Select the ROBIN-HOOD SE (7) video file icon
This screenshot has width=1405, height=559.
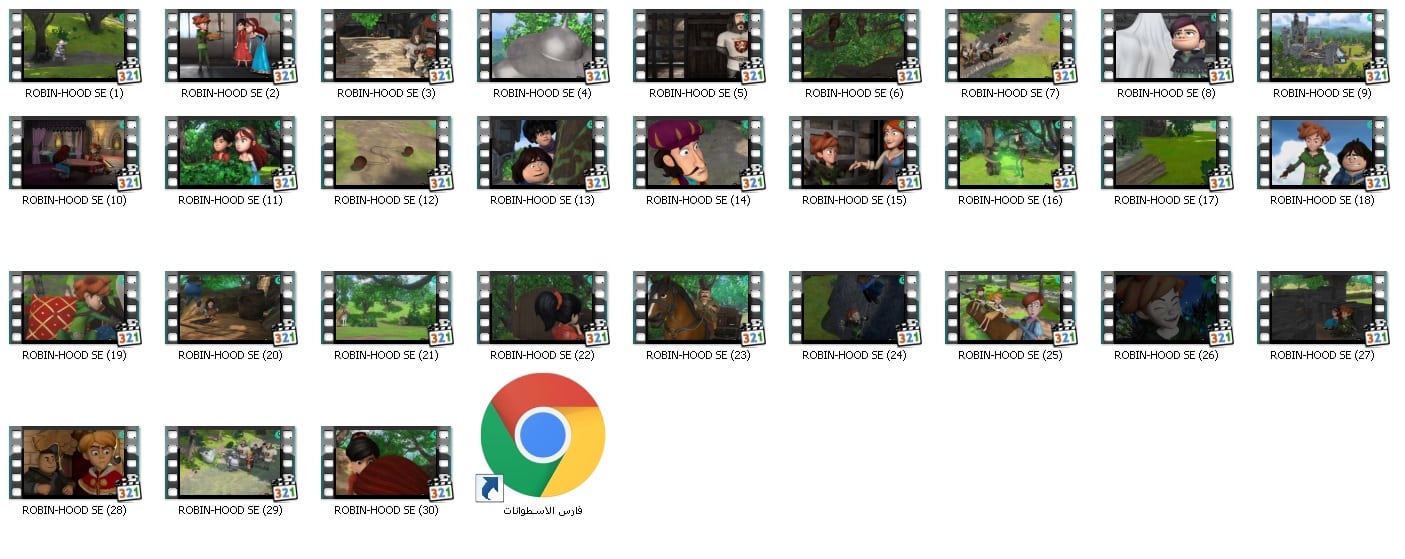click(x=1010, y=46)
